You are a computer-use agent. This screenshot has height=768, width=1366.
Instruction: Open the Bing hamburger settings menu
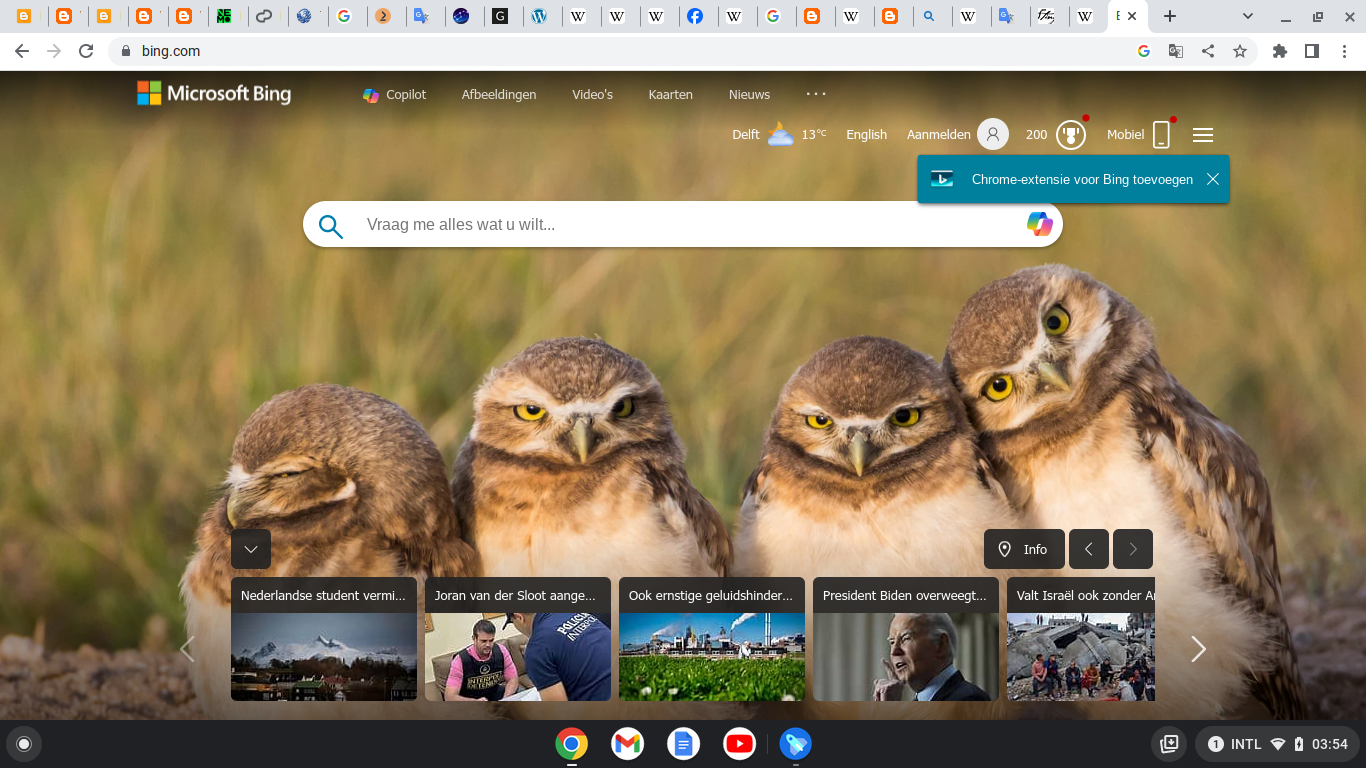(1203, 135)
